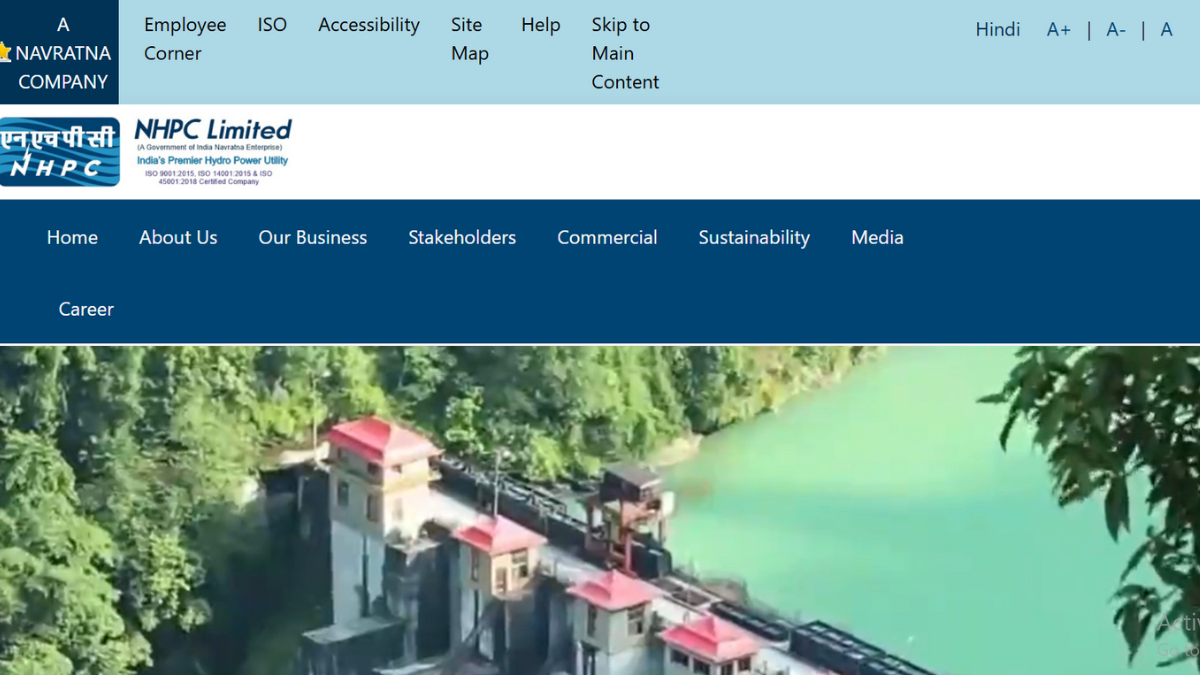Viewport: 1200px width, 675px height.
Task: Click the dam banner video image
Action: [x=600, y=511]
